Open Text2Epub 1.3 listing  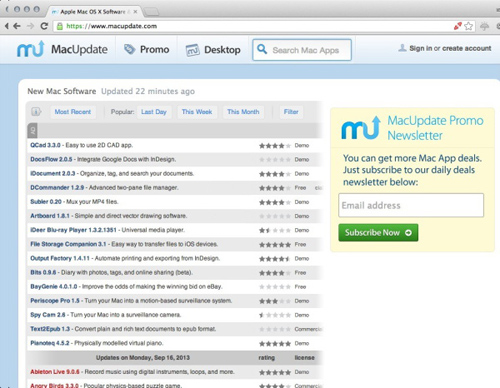click(50, 329)
